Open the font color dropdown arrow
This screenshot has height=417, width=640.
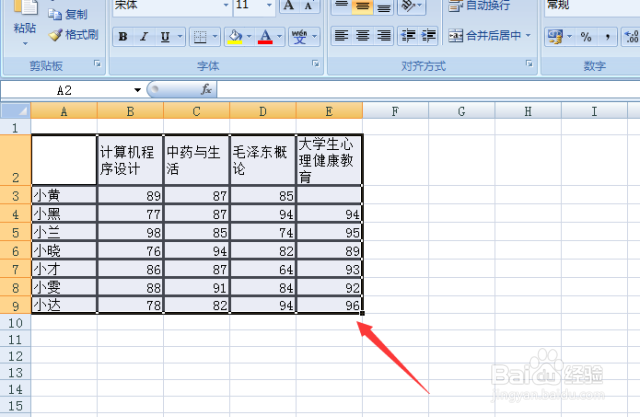point(280,37)
